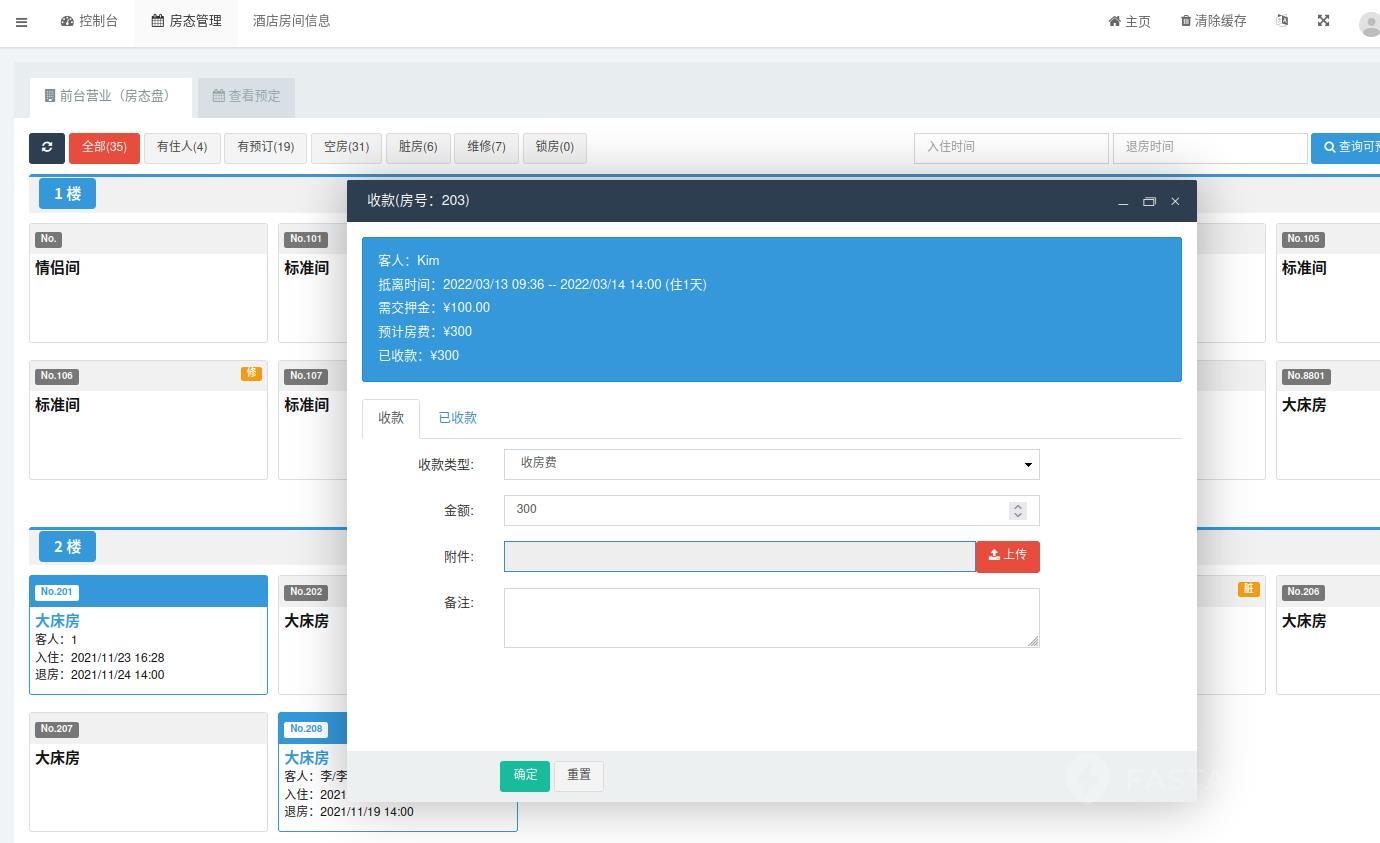Filter rooms by 空房(31)
This screenshot has width=1380, height=843.
point(346,147)
